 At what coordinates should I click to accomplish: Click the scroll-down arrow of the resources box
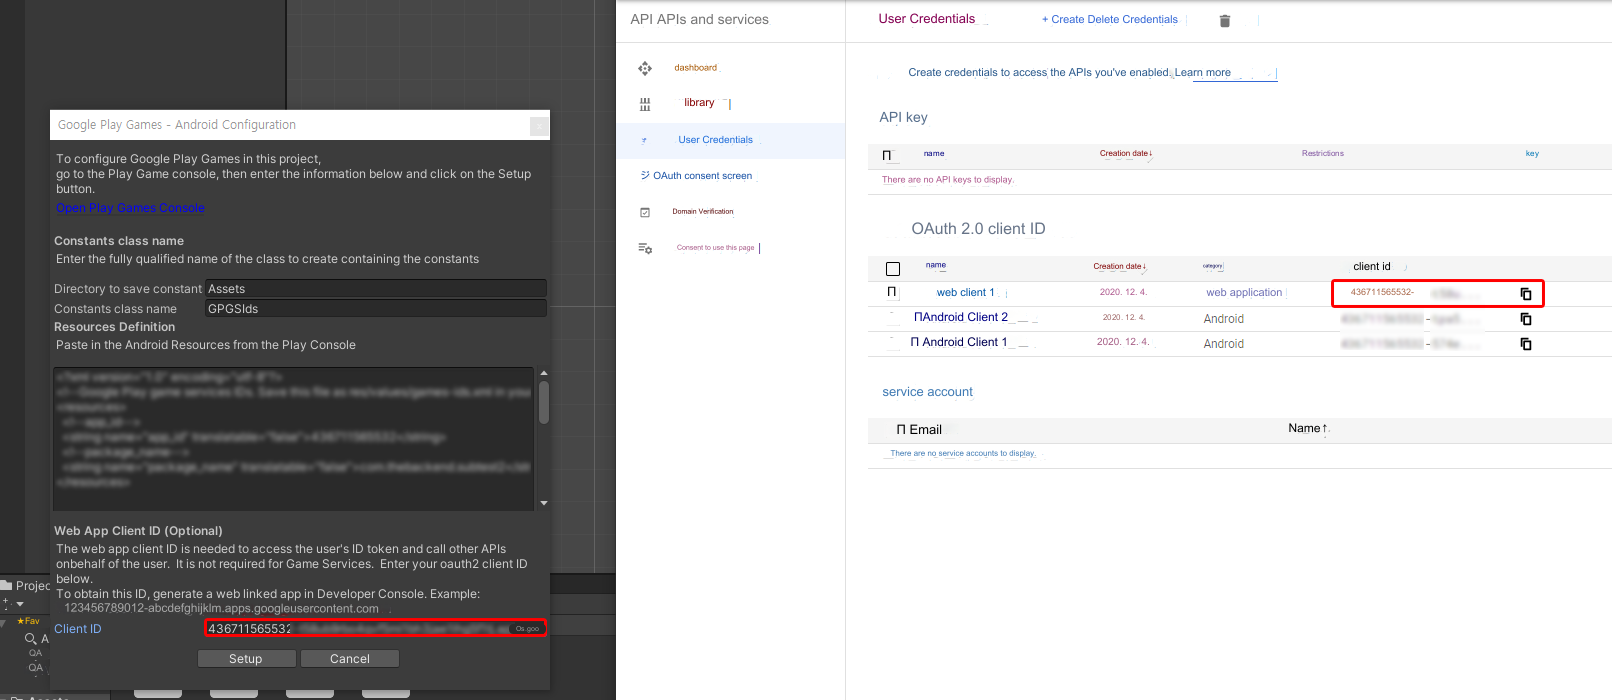pos(544,503)
